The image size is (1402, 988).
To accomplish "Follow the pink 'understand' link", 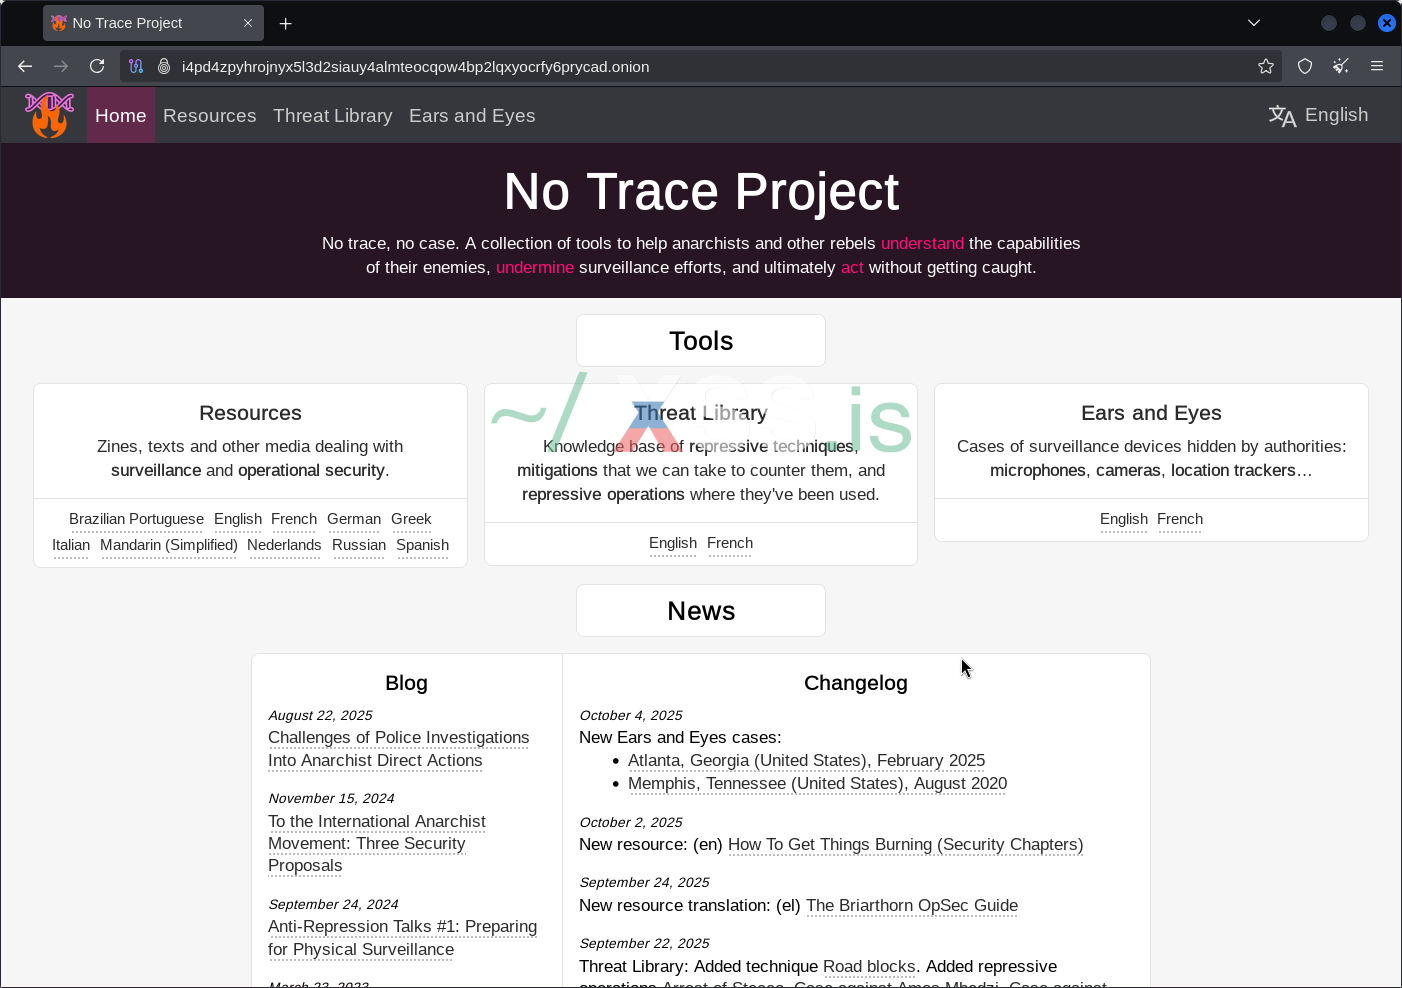I will pyautogui.click(x=922, y=243).
